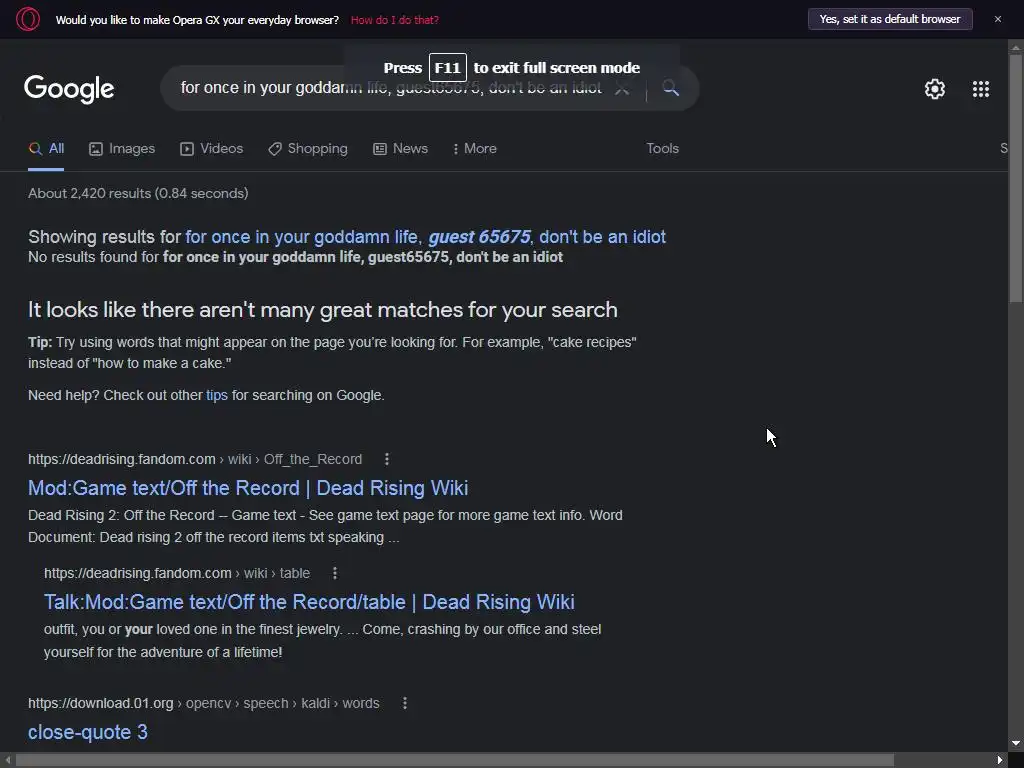Click the deadrising.fandom.com wiki table URL
The height and width of the screenshot is (768, 1024).
(176, 573)
